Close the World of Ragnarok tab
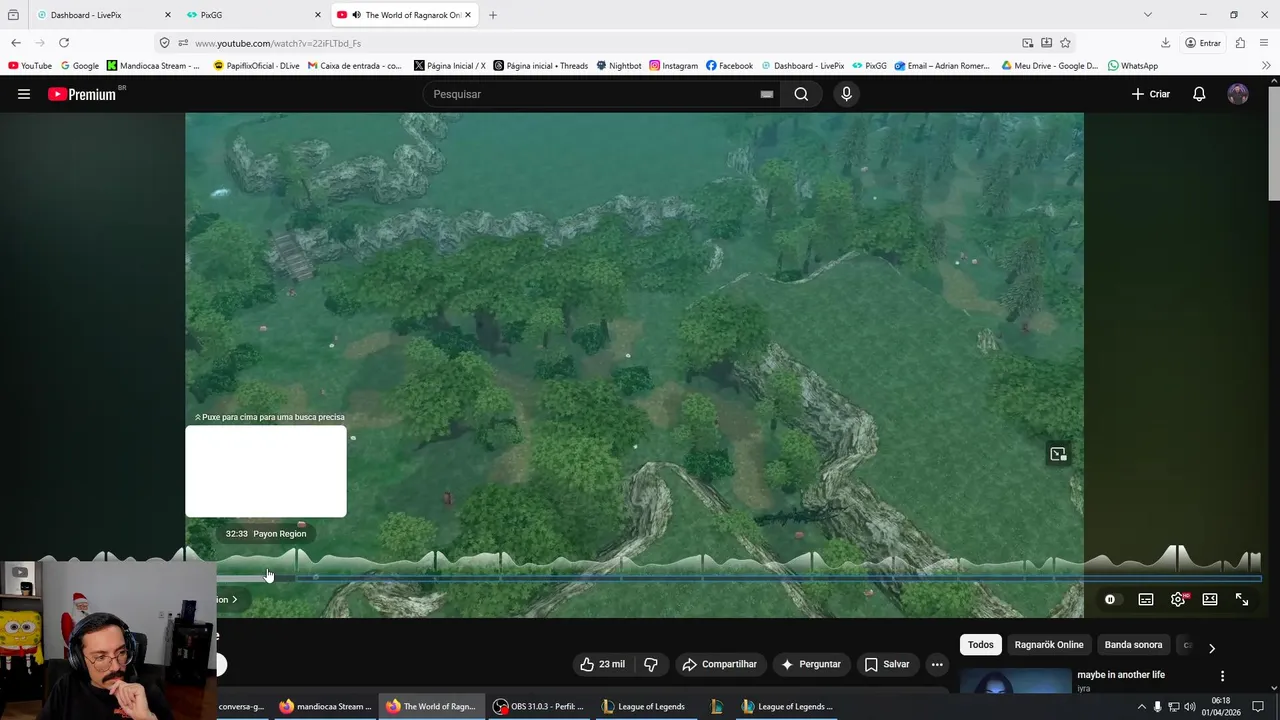1280x720 pixels. (x=468, y=15)
